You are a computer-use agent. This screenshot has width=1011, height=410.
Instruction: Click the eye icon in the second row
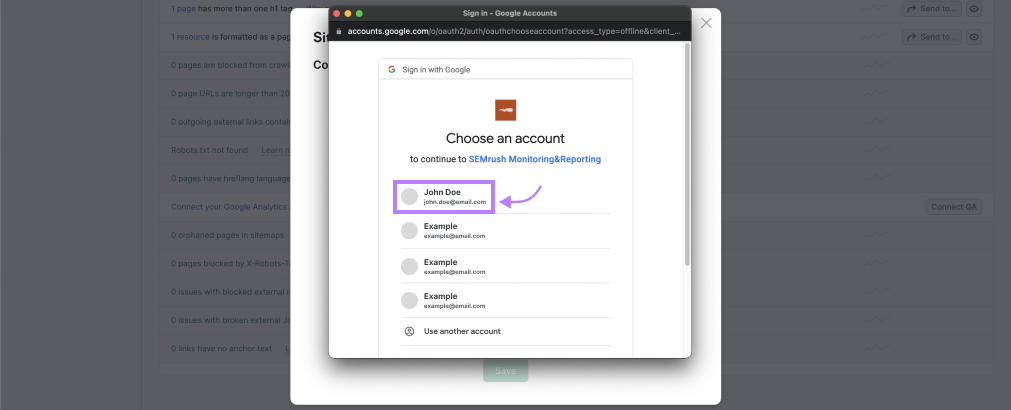coord(974,37)
